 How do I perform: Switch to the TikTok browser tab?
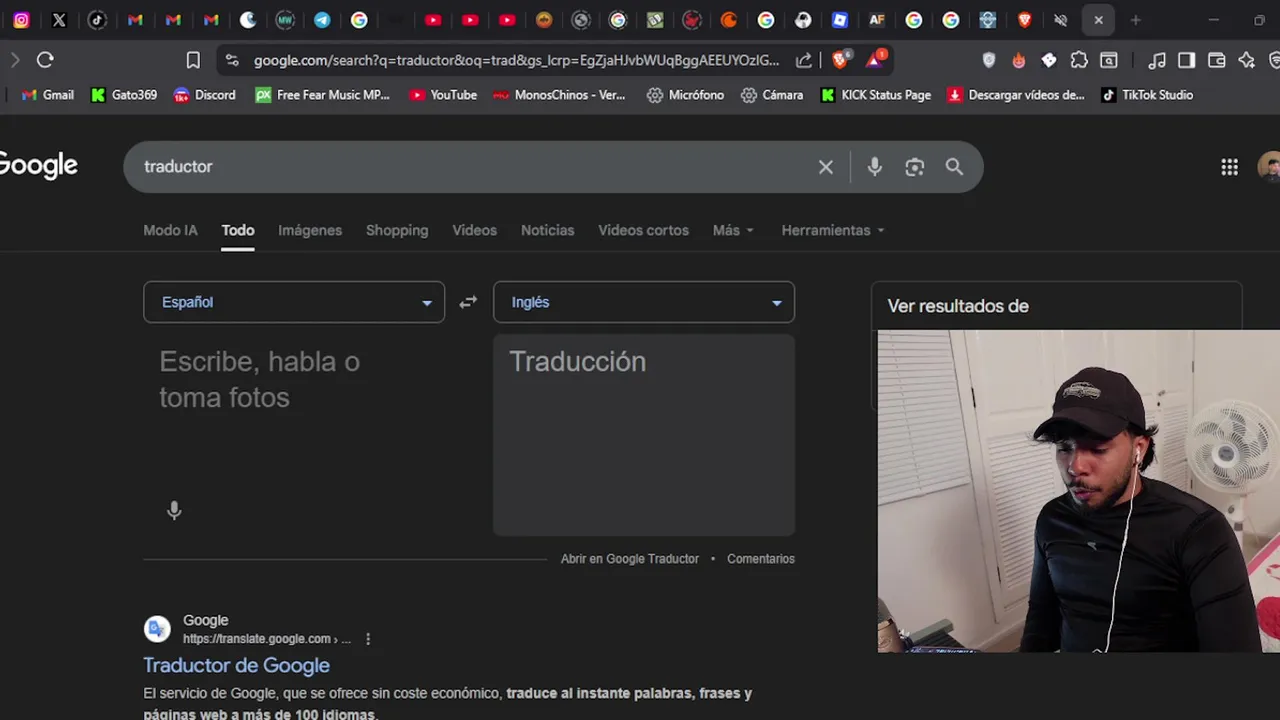[97, 20]
